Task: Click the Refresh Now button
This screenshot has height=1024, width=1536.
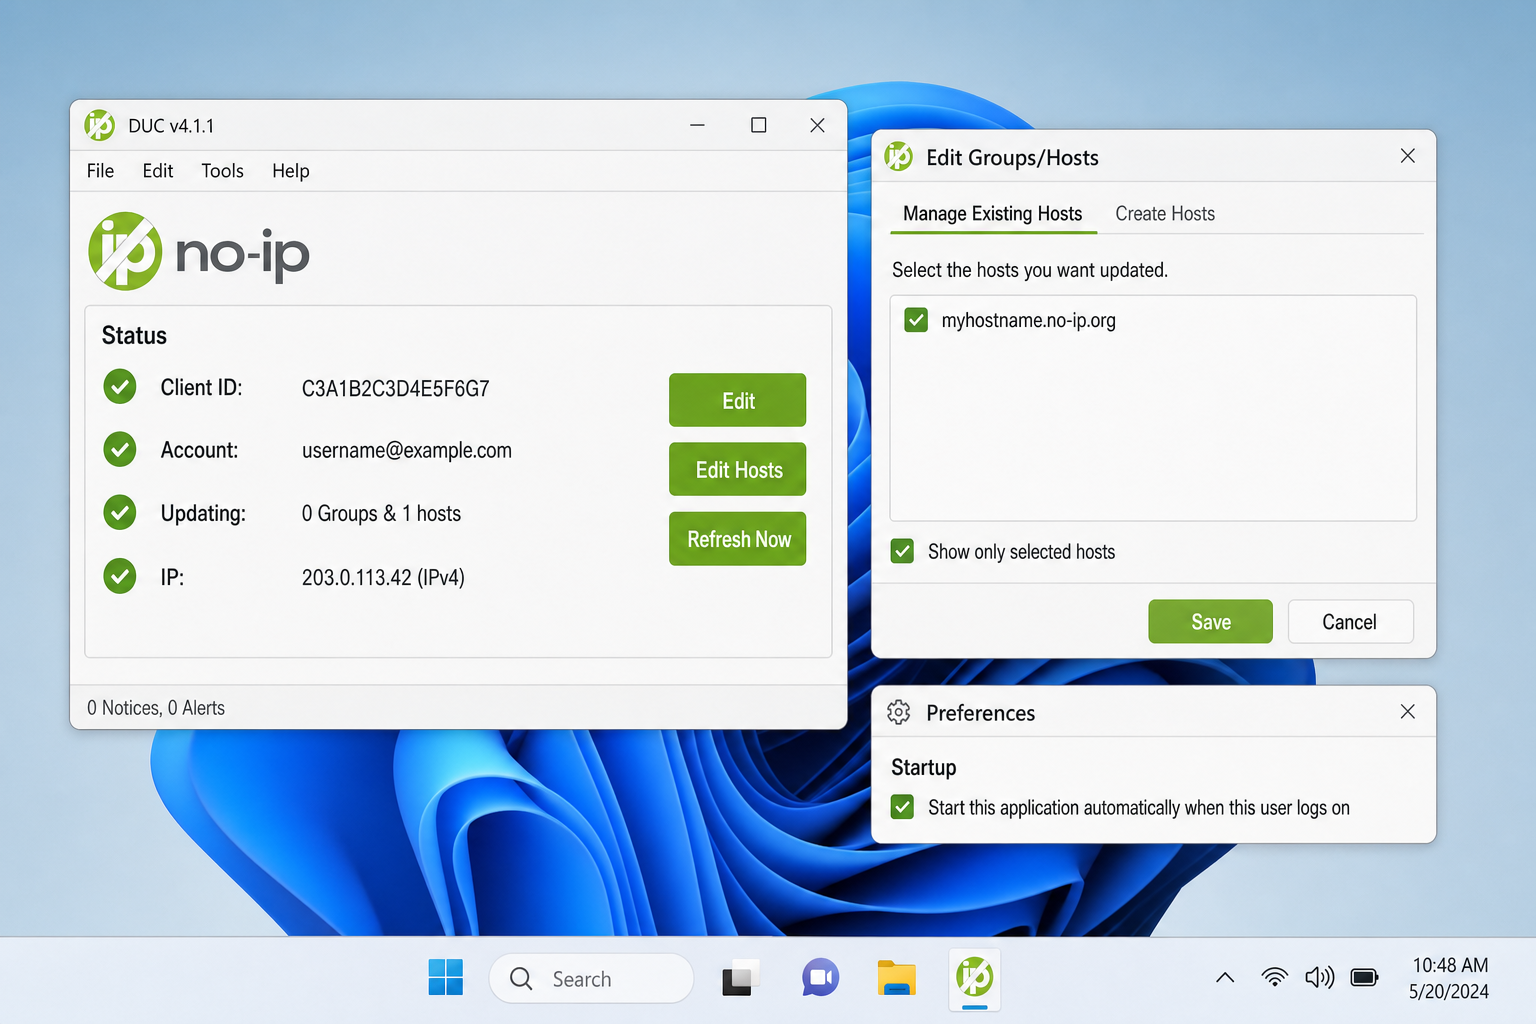Action: [737, 539]
